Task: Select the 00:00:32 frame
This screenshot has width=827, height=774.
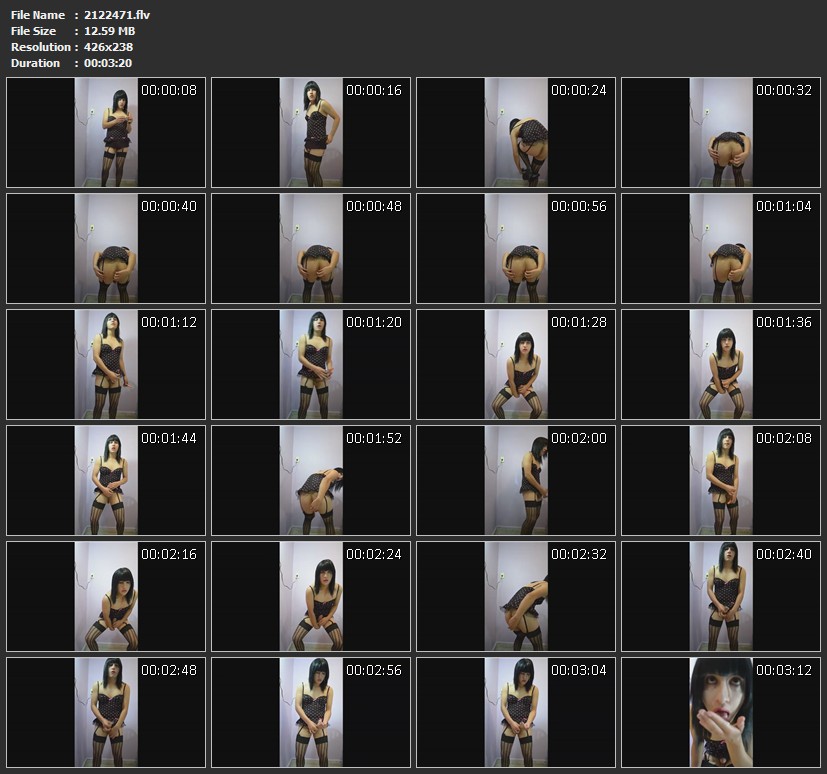Action: point(721,133)
